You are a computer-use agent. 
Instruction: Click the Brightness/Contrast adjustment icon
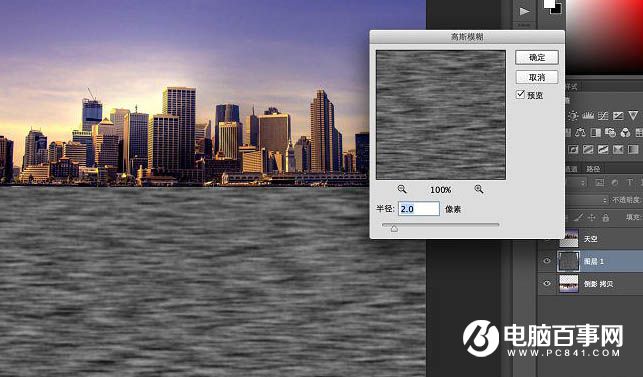click(x=573, y=116)
